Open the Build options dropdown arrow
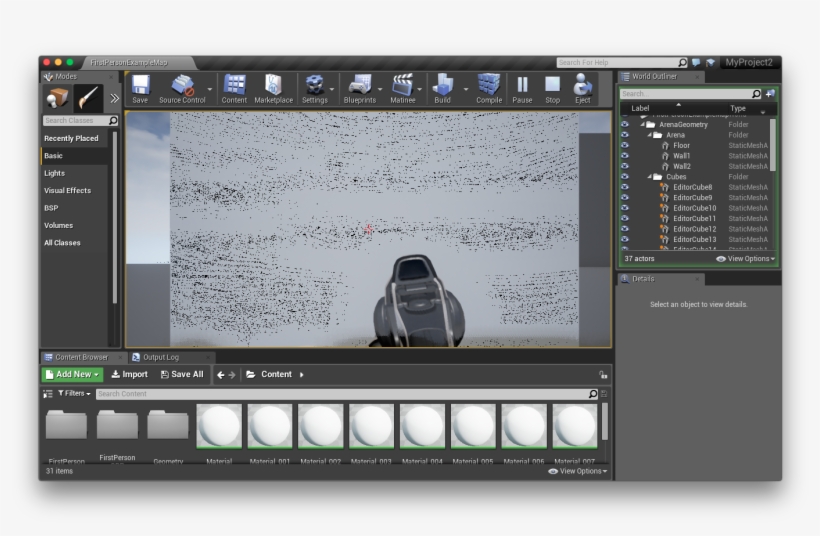The height and width of the screenshot is (536, 820). 466,89
